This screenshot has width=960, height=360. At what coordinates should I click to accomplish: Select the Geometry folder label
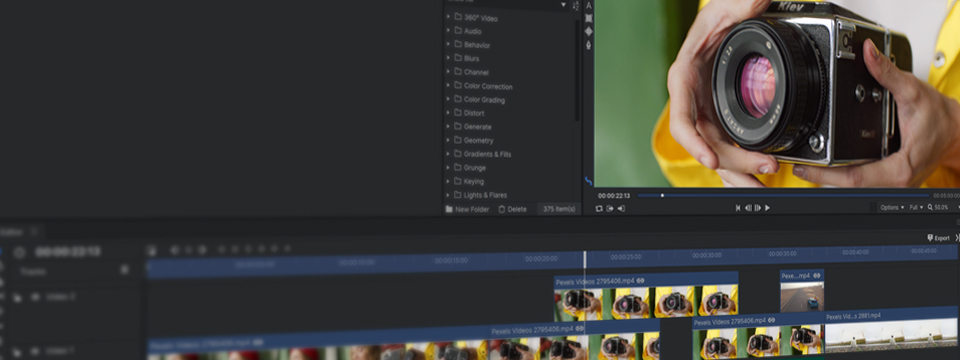coord(478,141)
